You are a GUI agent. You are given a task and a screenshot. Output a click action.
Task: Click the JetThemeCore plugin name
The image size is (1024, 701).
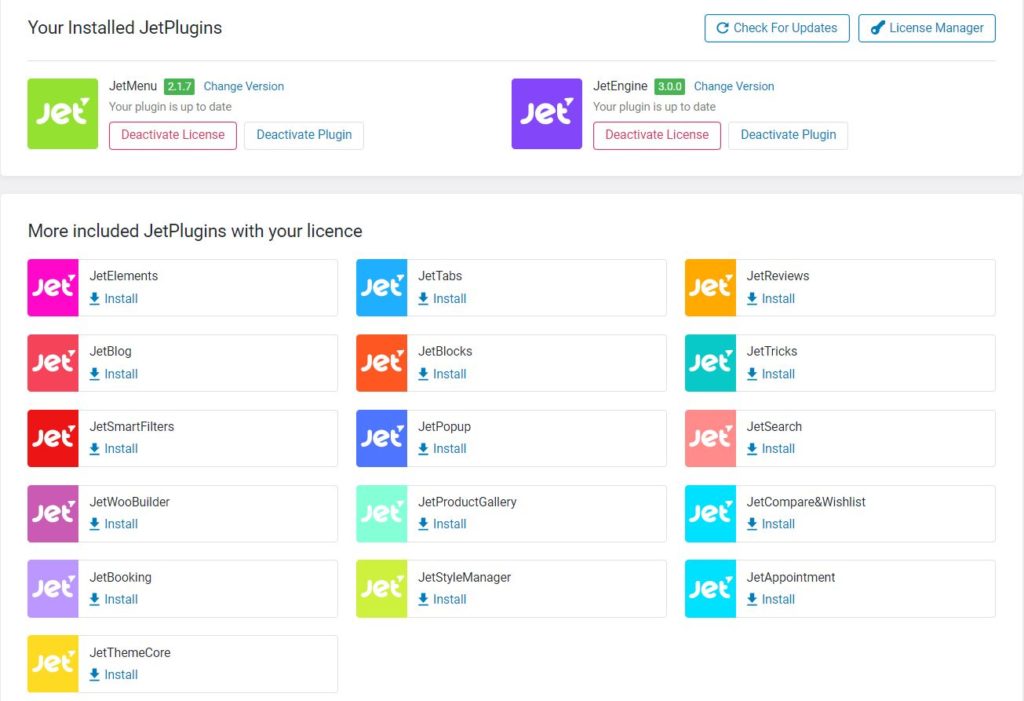[130, 653]
